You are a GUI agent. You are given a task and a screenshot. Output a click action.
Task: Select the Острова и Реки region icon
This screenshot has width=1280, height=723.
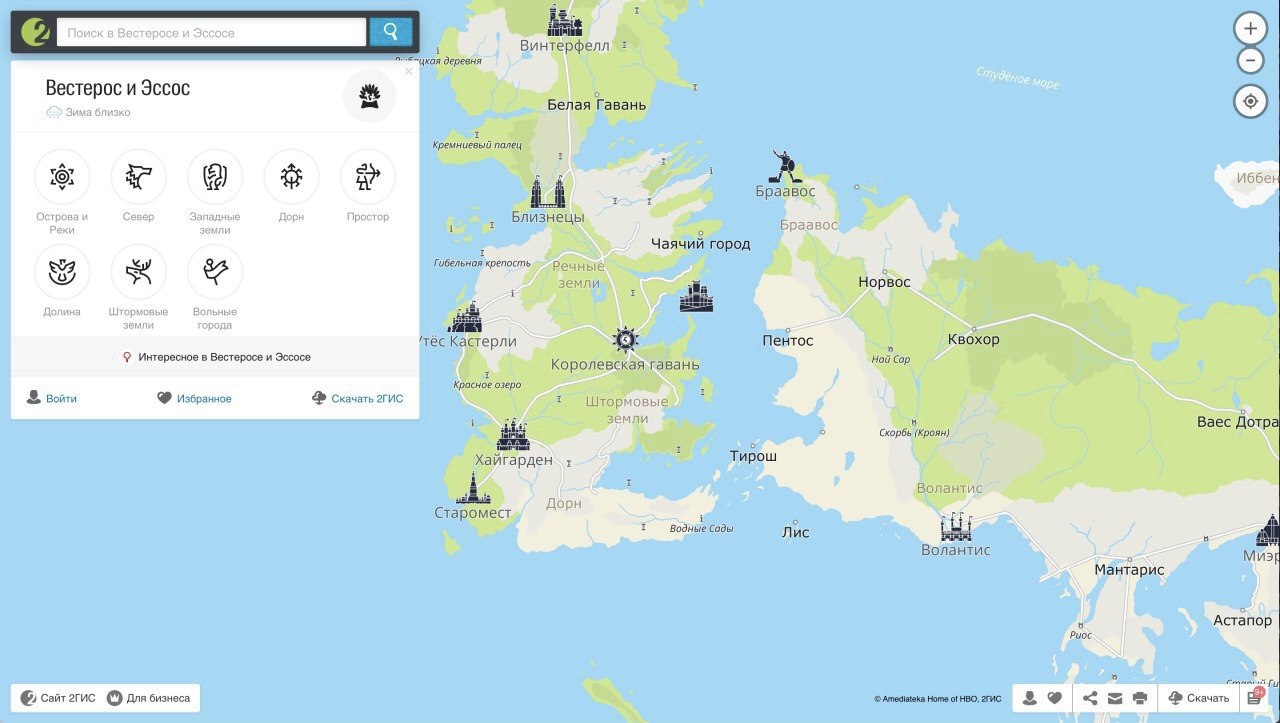pos(62,177)
